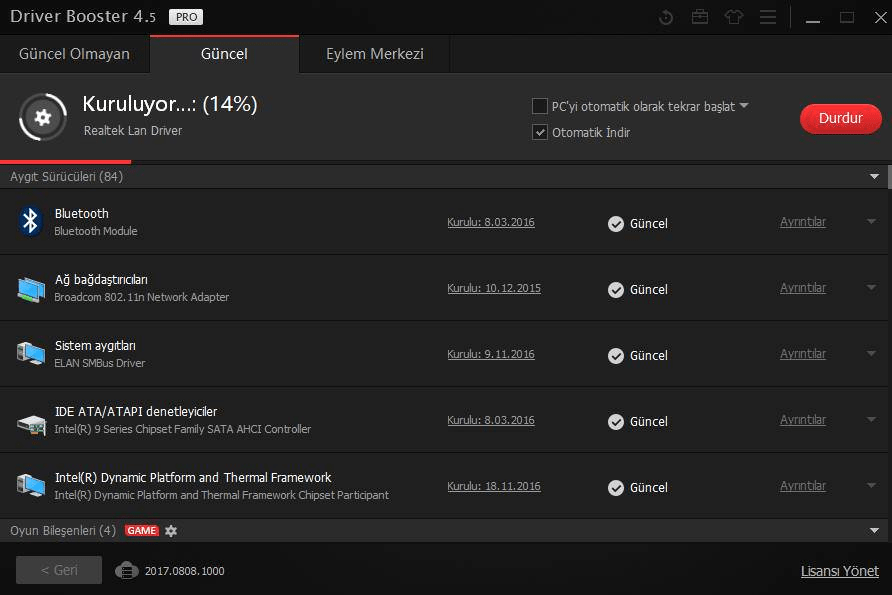Click Ayrıntılar link for Sistem aygıtları
This screenshot has height=595, width=892.
[x=802, y=354]
